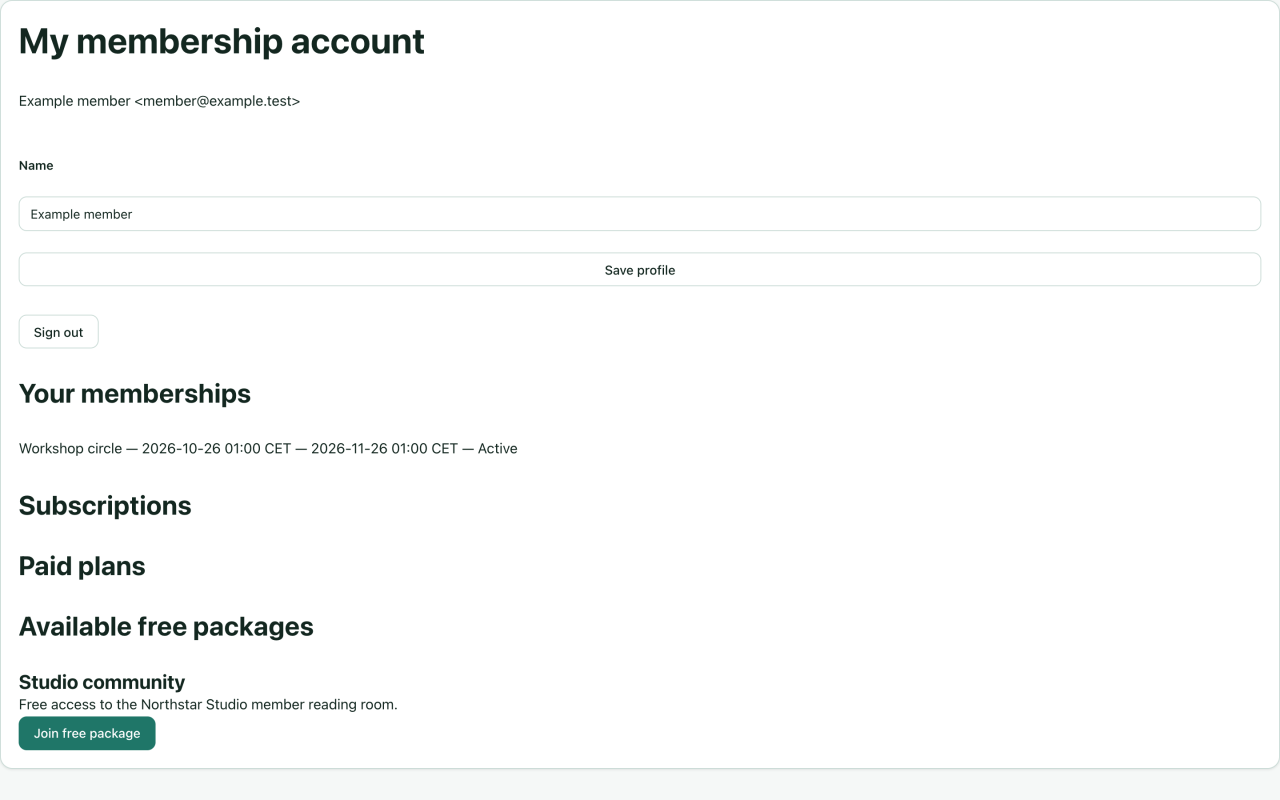
Task: Click the 'Studio community' package title
Action: tap(102, 682)
